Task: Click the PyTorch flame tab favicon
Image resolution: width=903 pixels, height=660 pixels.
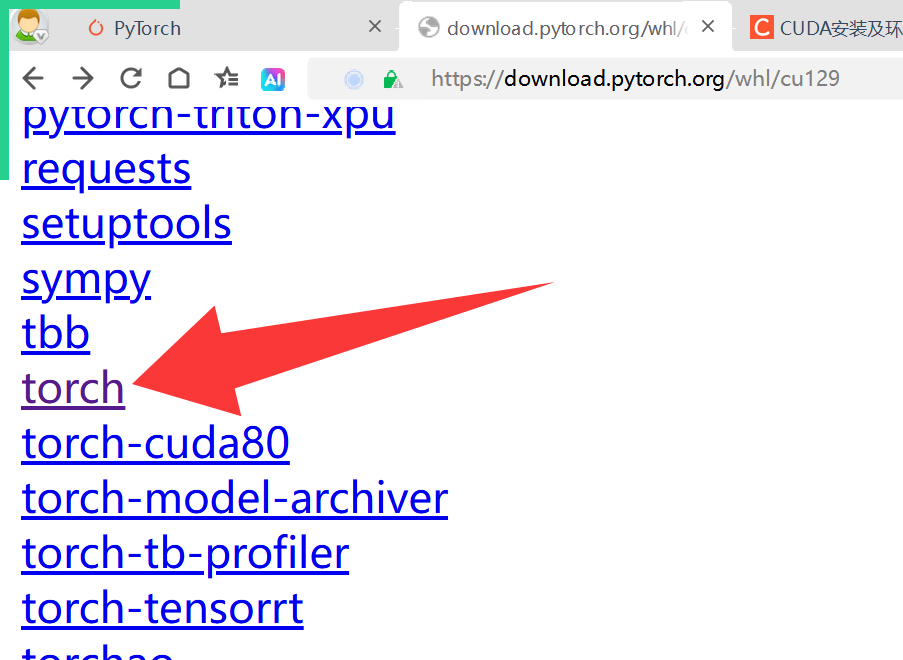Action: pyautogui.click(x=96, y=28)
